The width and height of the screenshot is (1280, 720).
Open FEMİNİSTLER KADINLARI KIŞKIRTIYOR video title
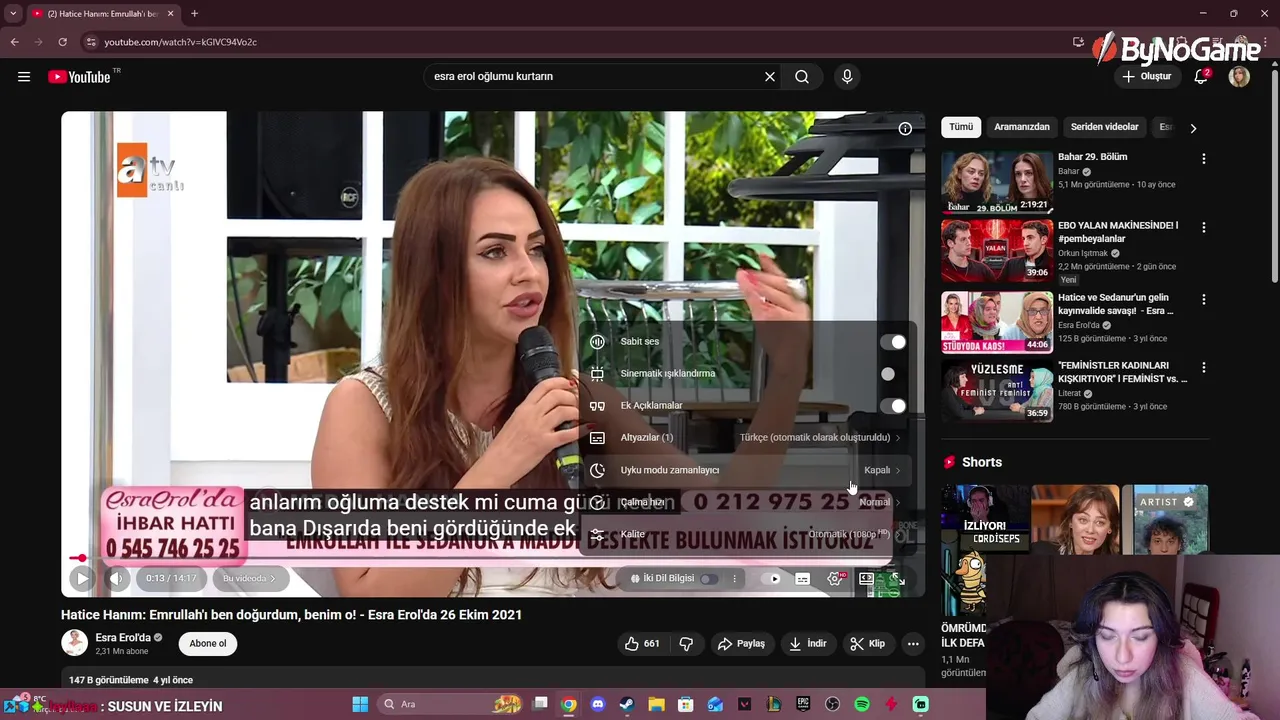pos(1123,372)
